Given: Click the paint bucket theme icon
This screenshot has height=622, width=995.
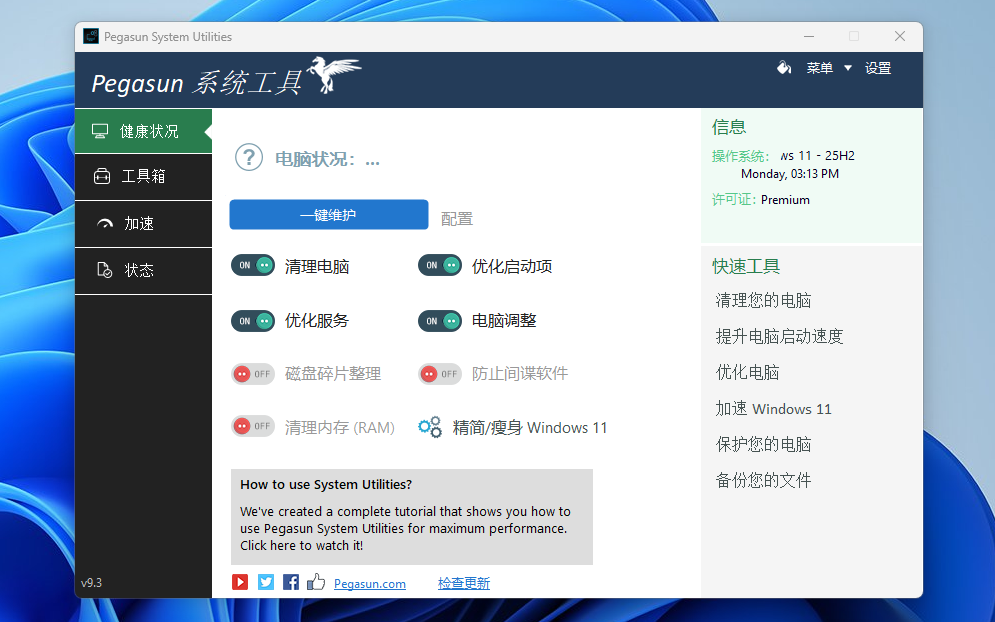Looking at the screenshot, I should tap(784, 68).
